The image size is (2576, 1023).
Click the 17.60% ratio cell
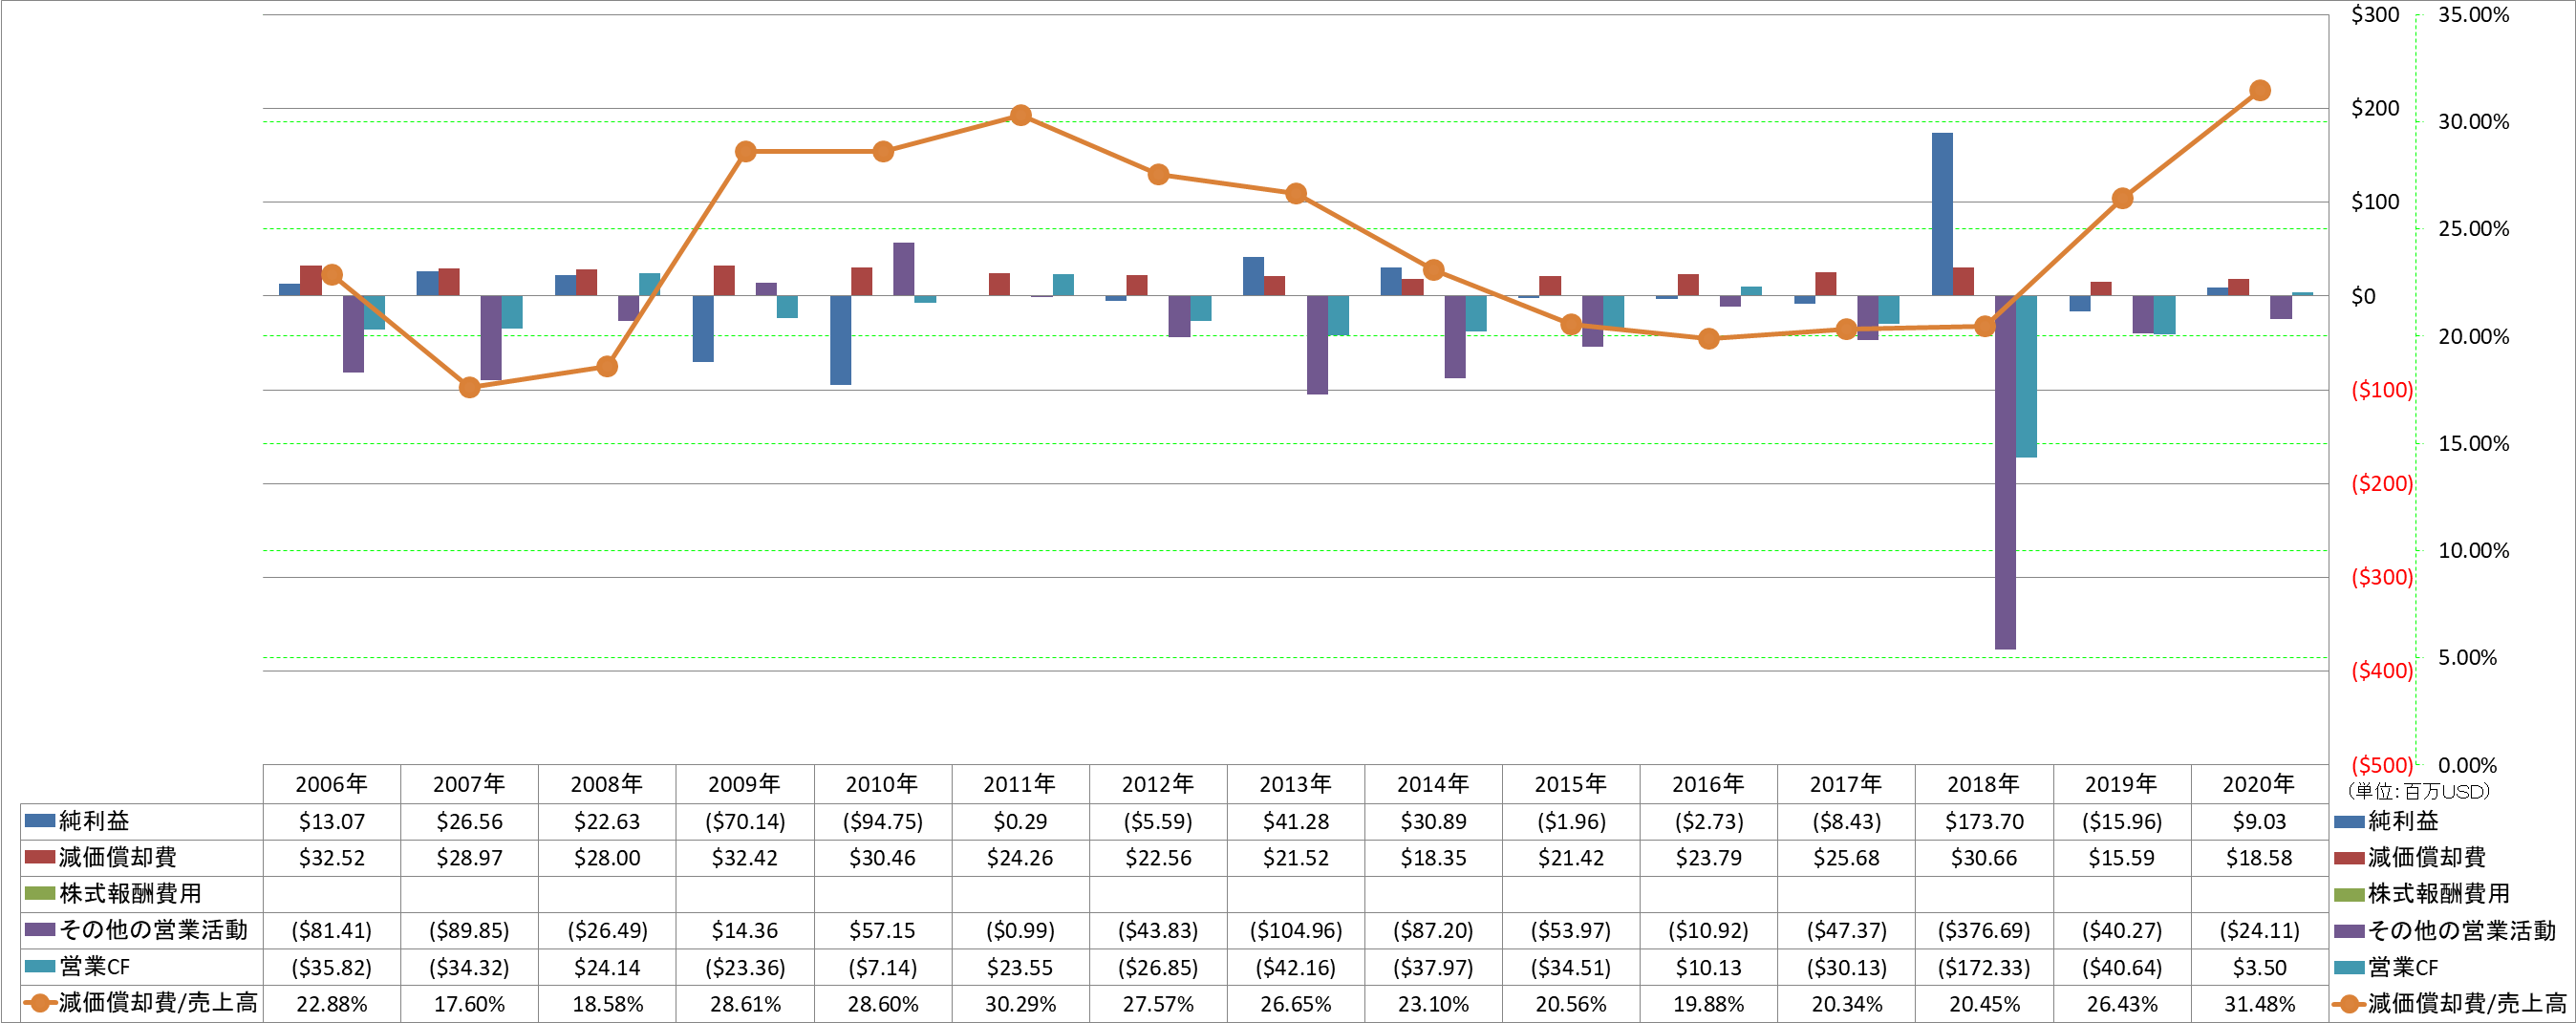469,1003
